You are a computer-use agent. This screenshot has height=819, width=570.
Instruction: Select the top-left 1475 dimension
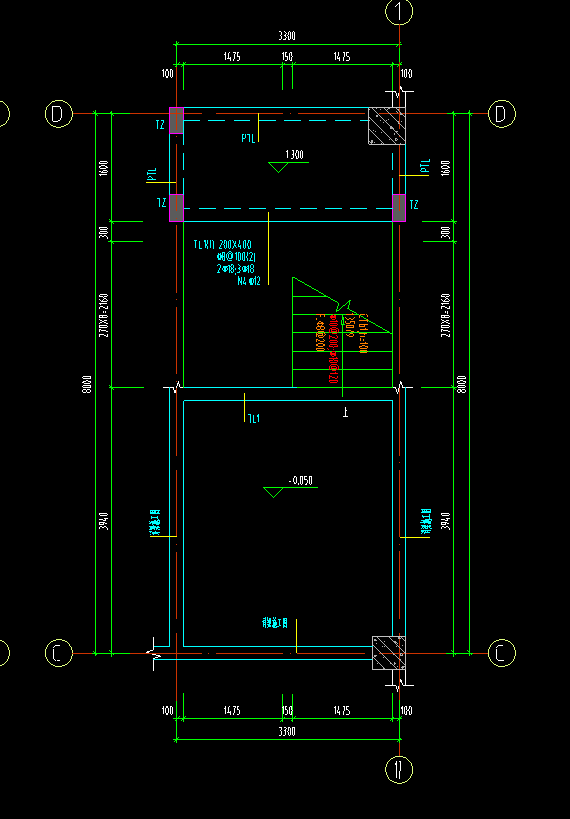[232, 57]
